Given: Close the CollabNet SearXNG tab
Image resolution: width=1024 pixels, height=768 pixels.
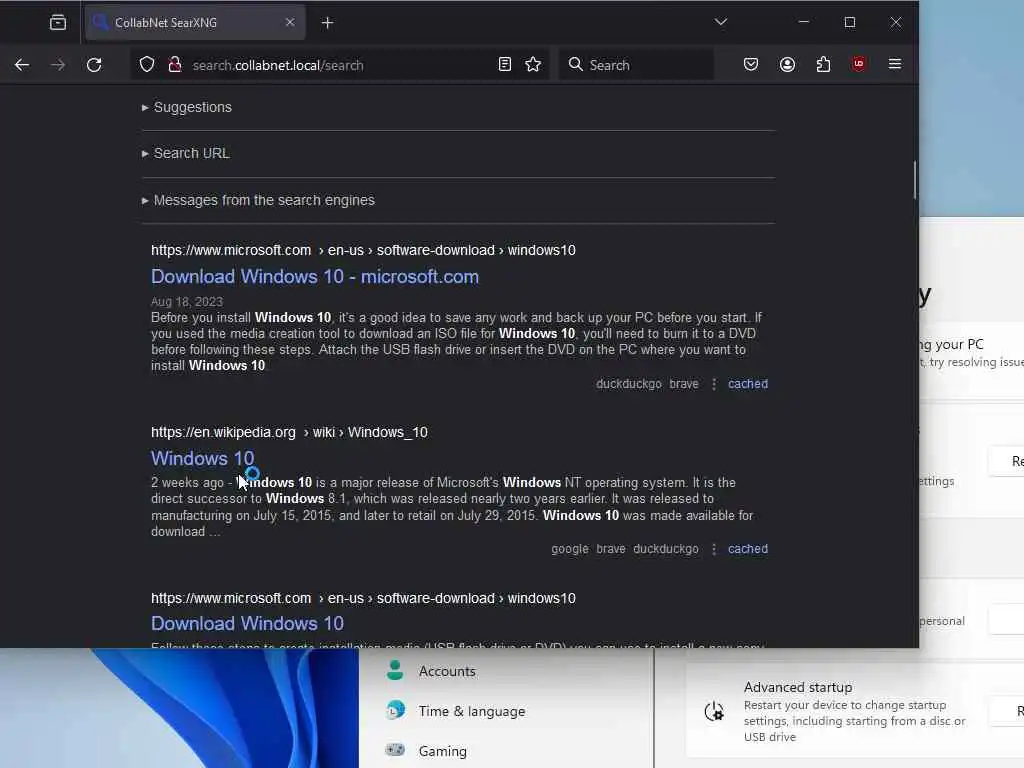Looking at the screenshot, I should click(290, 22).
